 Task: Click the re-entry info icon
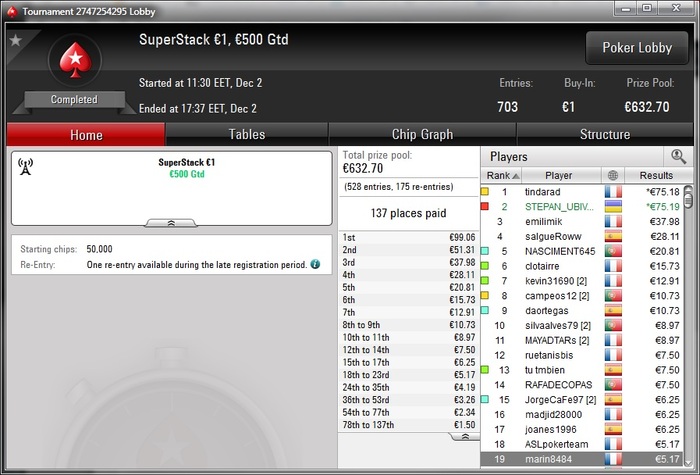315,264
